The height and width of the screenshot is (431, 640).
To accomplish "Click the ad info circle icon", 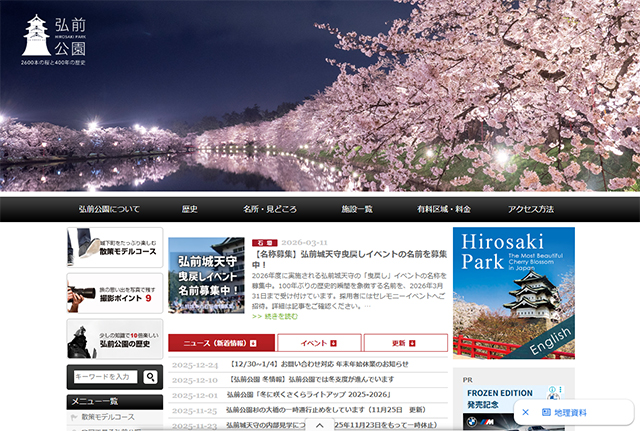I will pyautogui.click(x=552, y=389).
